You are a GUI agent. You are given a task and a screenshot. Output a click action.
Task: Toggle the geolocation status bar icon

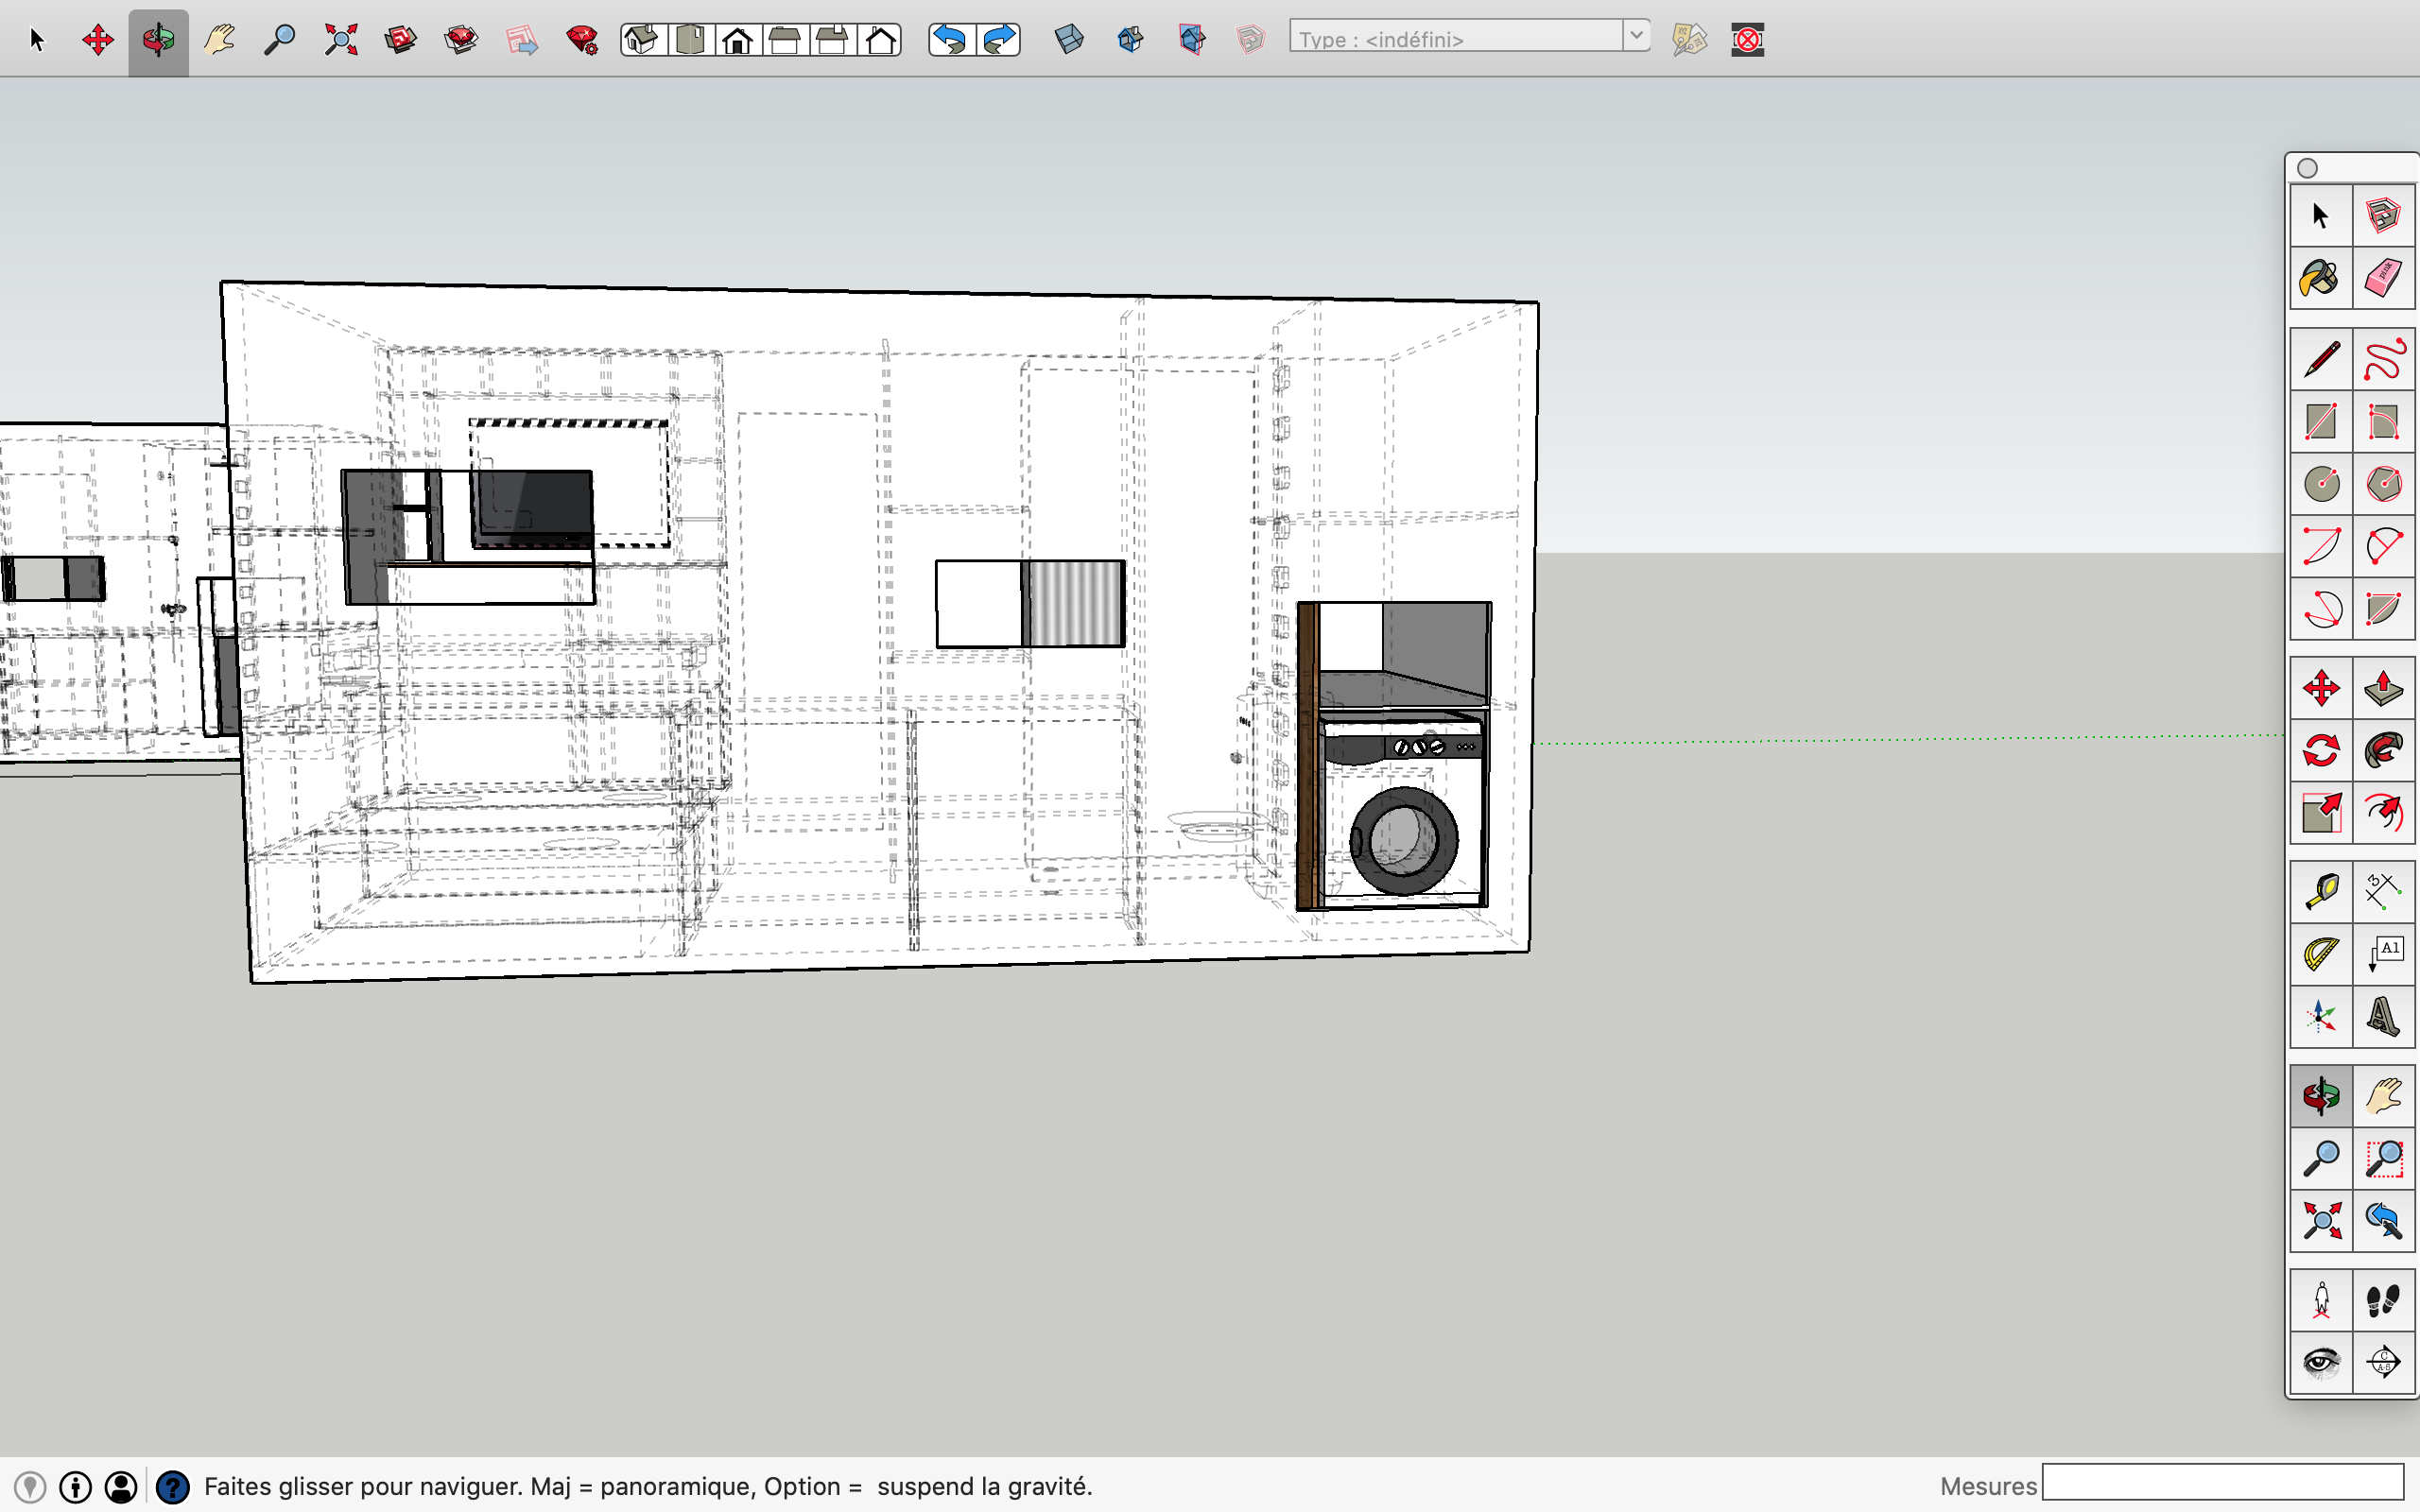click(x=30, y=1487)
